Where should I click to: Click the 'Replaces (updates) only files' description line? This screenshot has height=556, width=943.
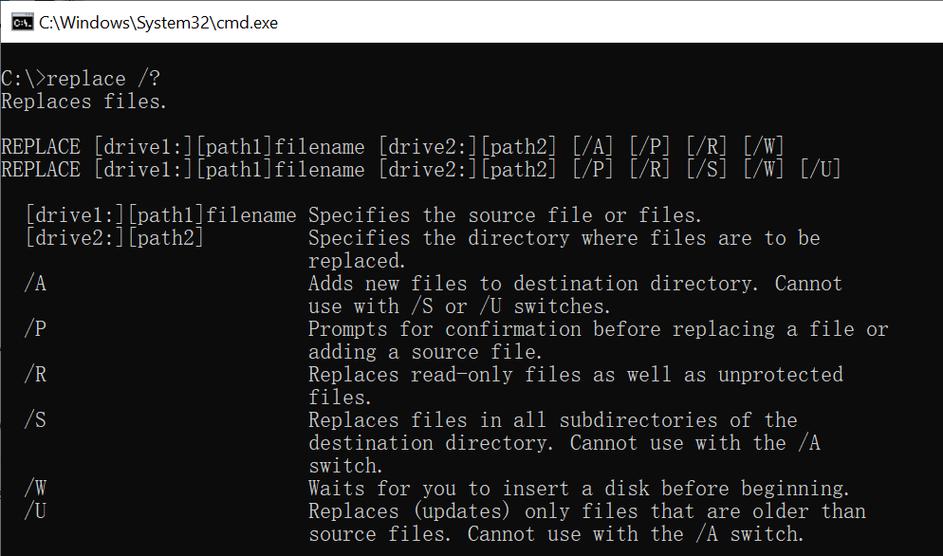[x=586, y=511]
